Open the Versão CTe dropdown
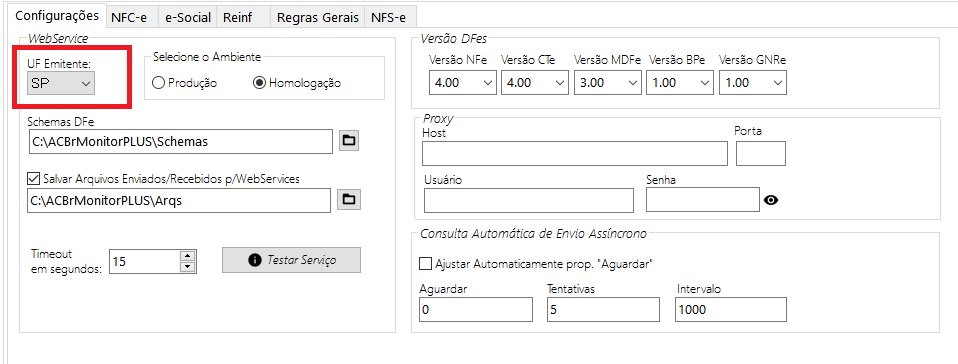Viewport: 958px width, 364px height. coord(535,83)
